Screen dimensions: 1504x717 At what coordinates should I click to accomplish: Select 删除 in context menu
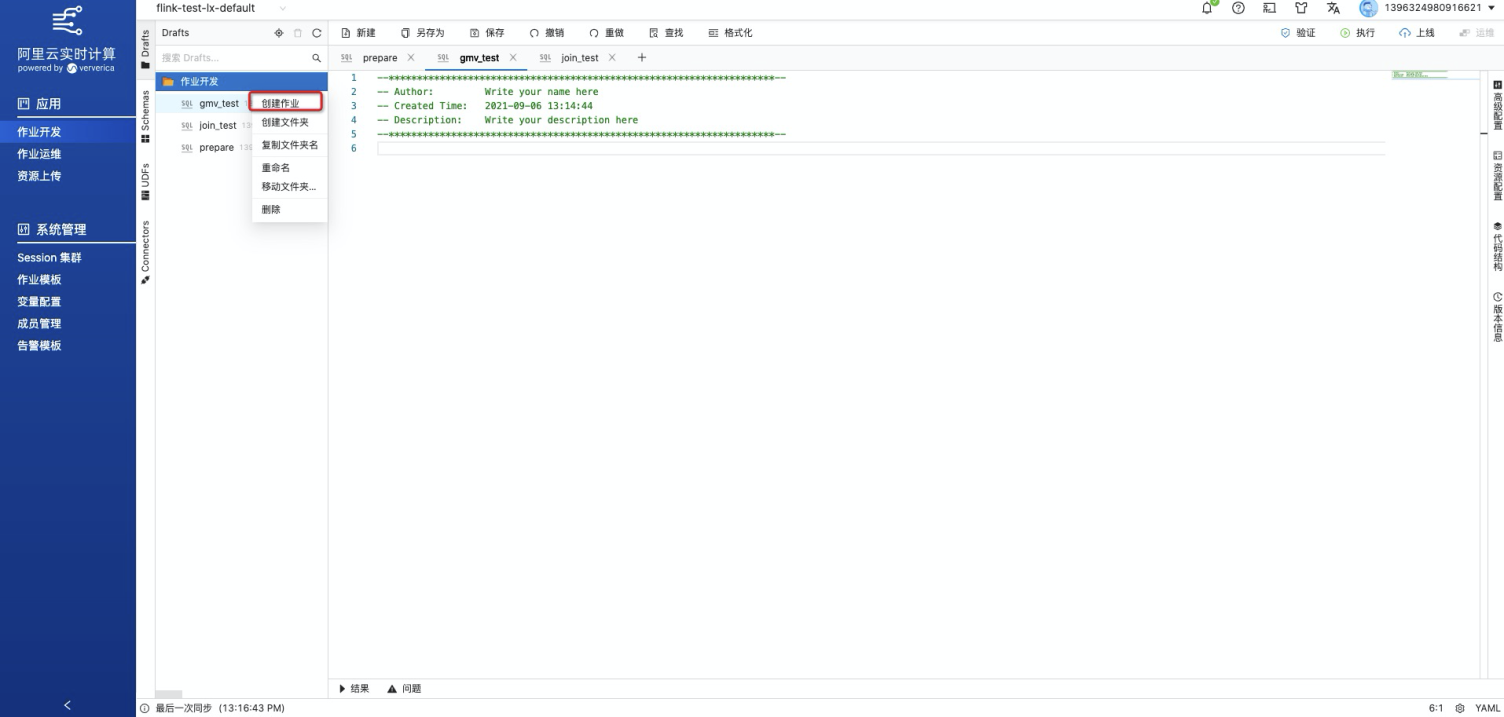(289, 210)
